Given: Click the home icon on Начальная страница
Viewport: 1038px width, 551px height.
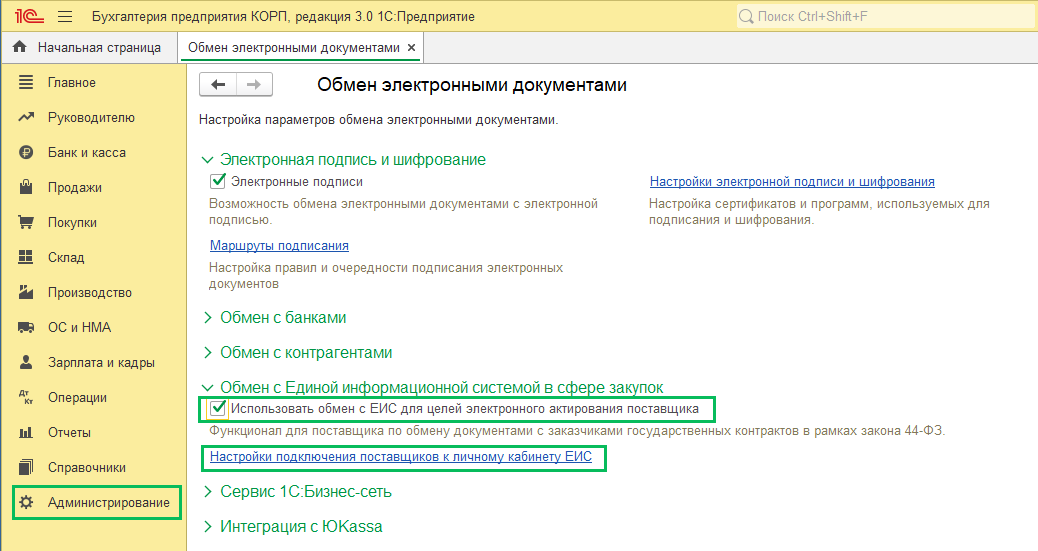Looking at the screenshot, I should point(20,47).
